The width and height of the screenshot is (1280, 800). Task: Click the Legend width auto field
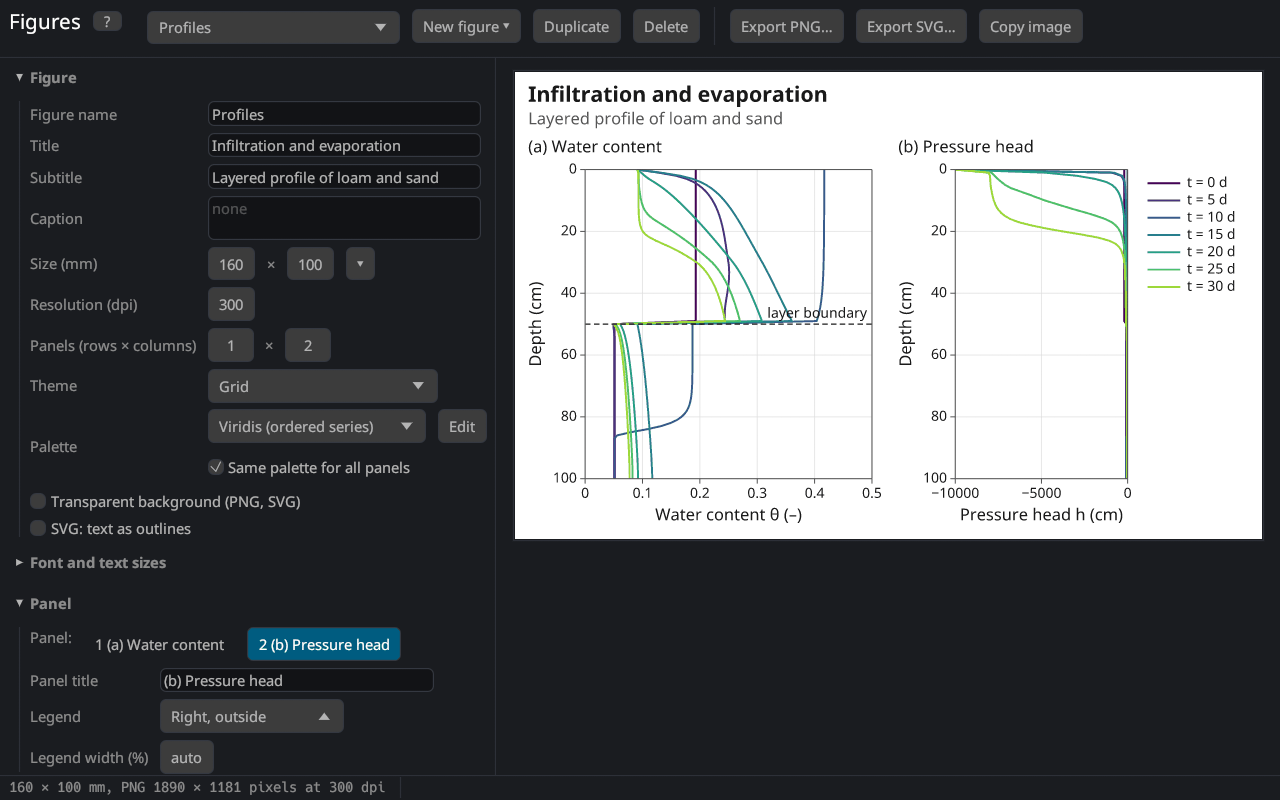(186, 757)
